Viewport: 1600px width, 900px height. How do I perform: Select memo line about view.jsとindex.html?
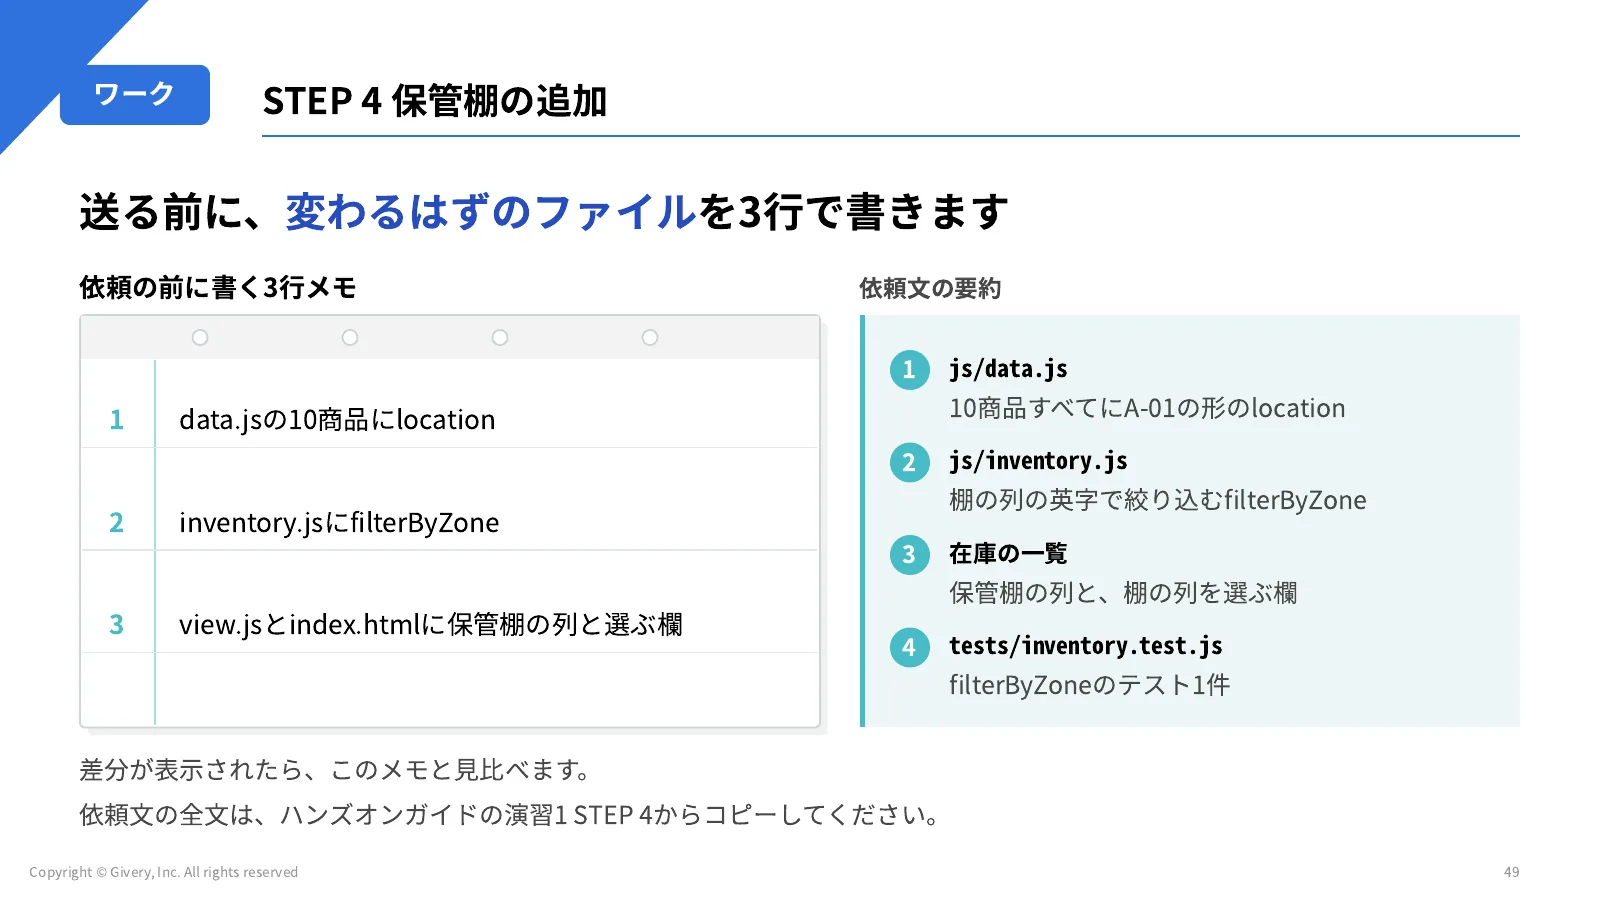coord(431,625)
